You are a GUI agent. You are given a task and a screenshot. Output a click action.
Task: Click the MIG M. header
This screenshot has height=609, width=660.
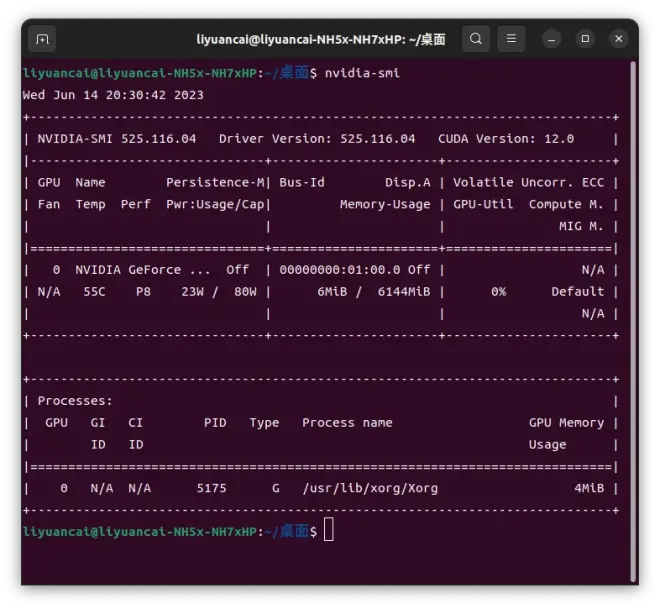coord(581,226)
